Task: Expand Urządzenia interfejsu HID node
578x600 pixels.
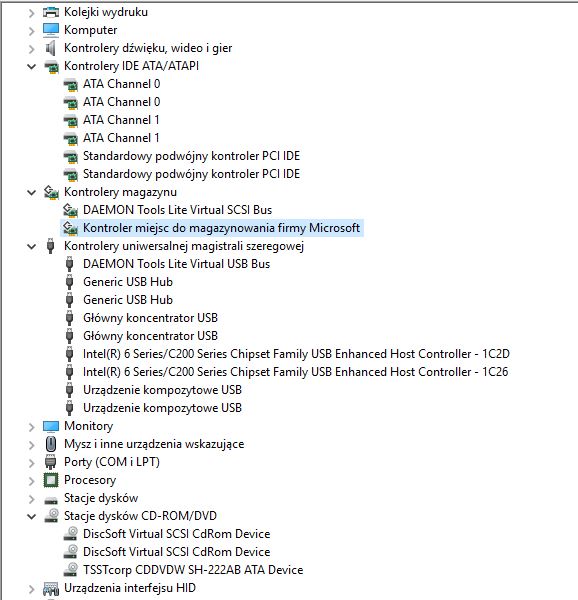Action: point(32,589)
